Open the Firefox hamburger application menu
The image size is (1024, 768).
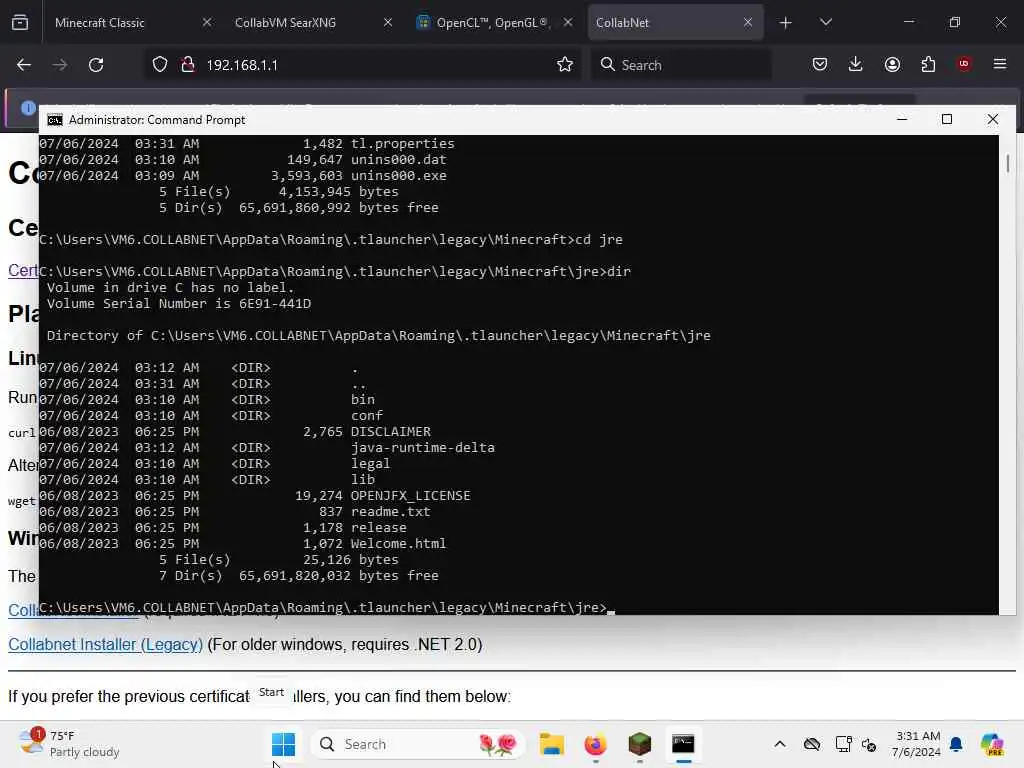tap(1000, 64)
